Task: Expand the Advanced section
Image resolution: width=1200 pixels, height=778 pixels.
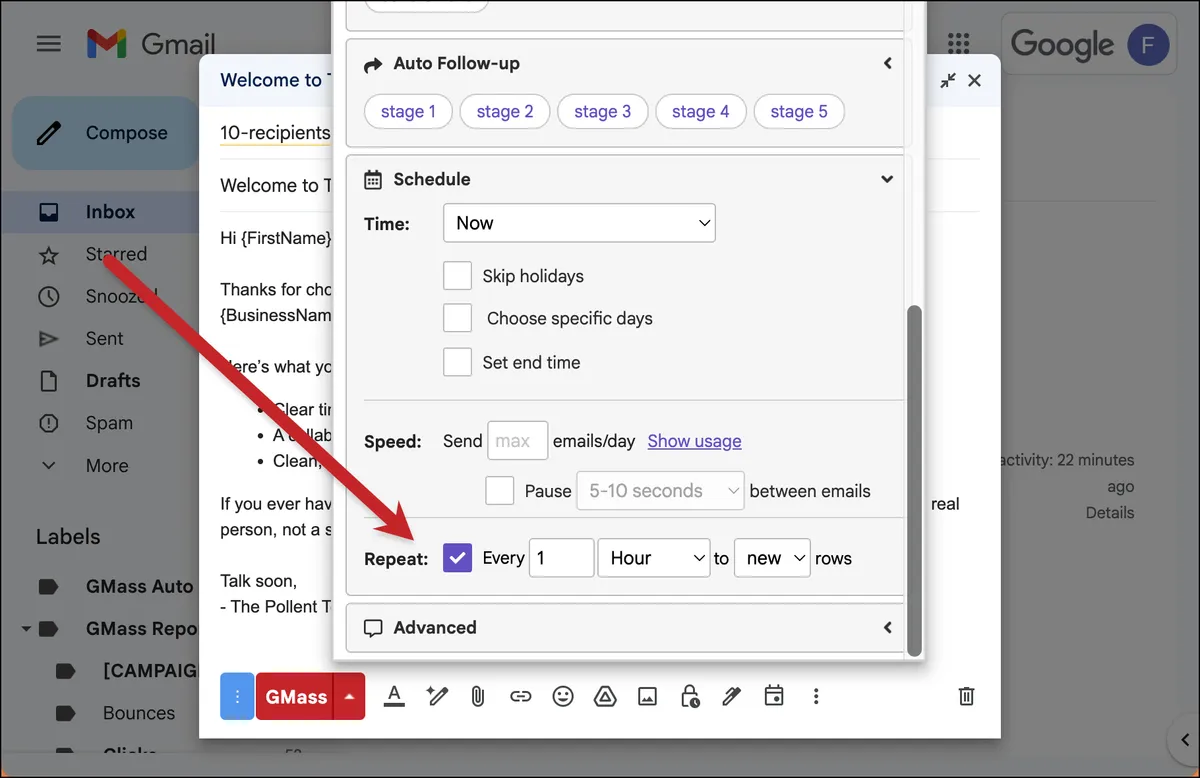Action: click(x=626, y=628)
